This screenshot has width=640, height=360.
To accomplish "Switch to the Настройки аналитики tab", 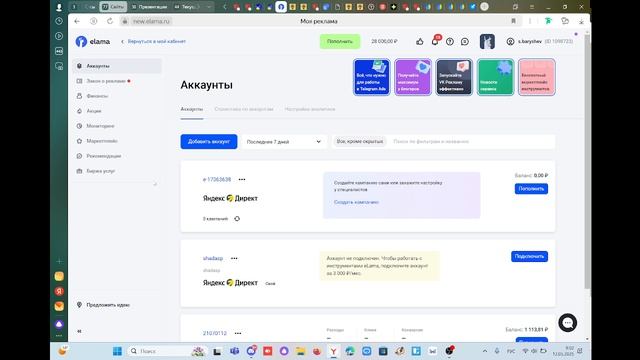I will 310,109.
